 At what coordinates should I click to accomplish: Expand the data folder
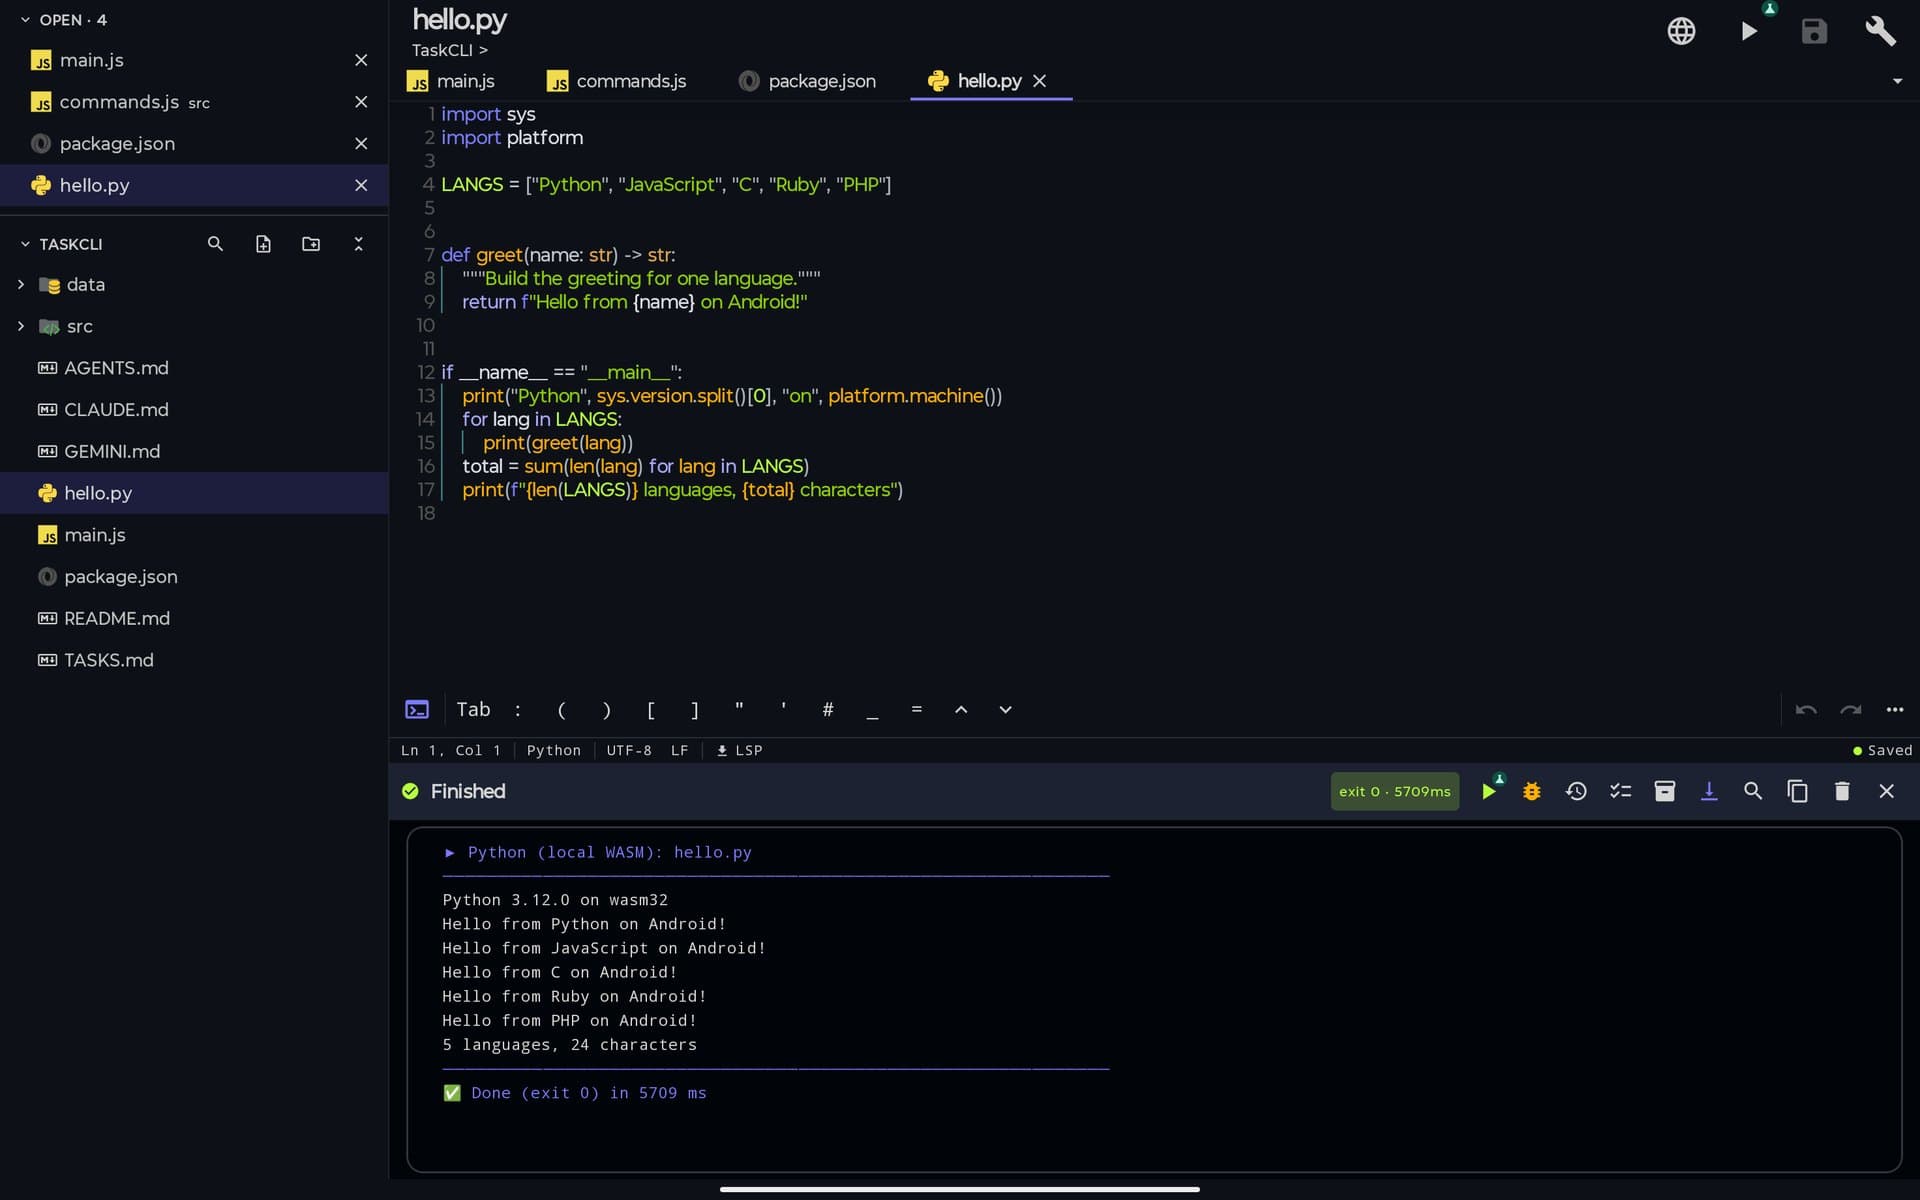pos(21,285)
